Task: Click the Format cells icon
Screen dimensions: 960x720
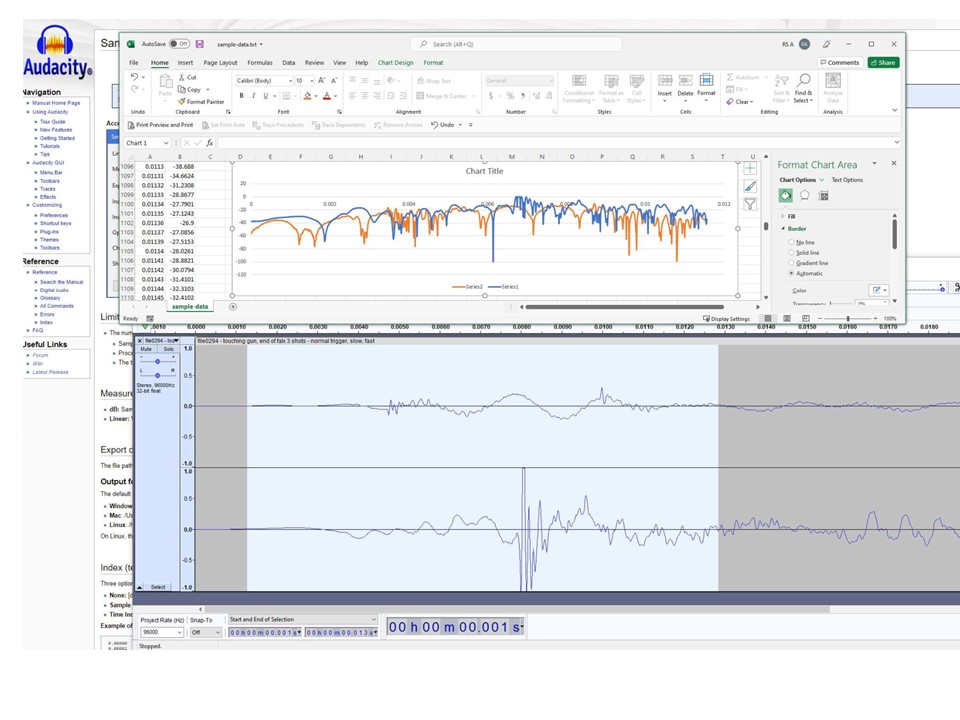Action: 706,80
